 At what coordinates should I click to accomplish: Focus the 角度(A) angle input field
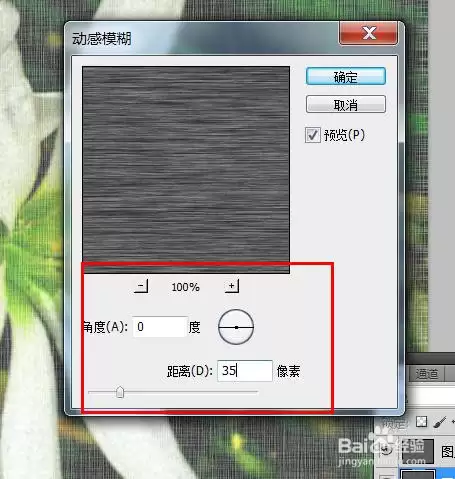click(x=160, y=327)
